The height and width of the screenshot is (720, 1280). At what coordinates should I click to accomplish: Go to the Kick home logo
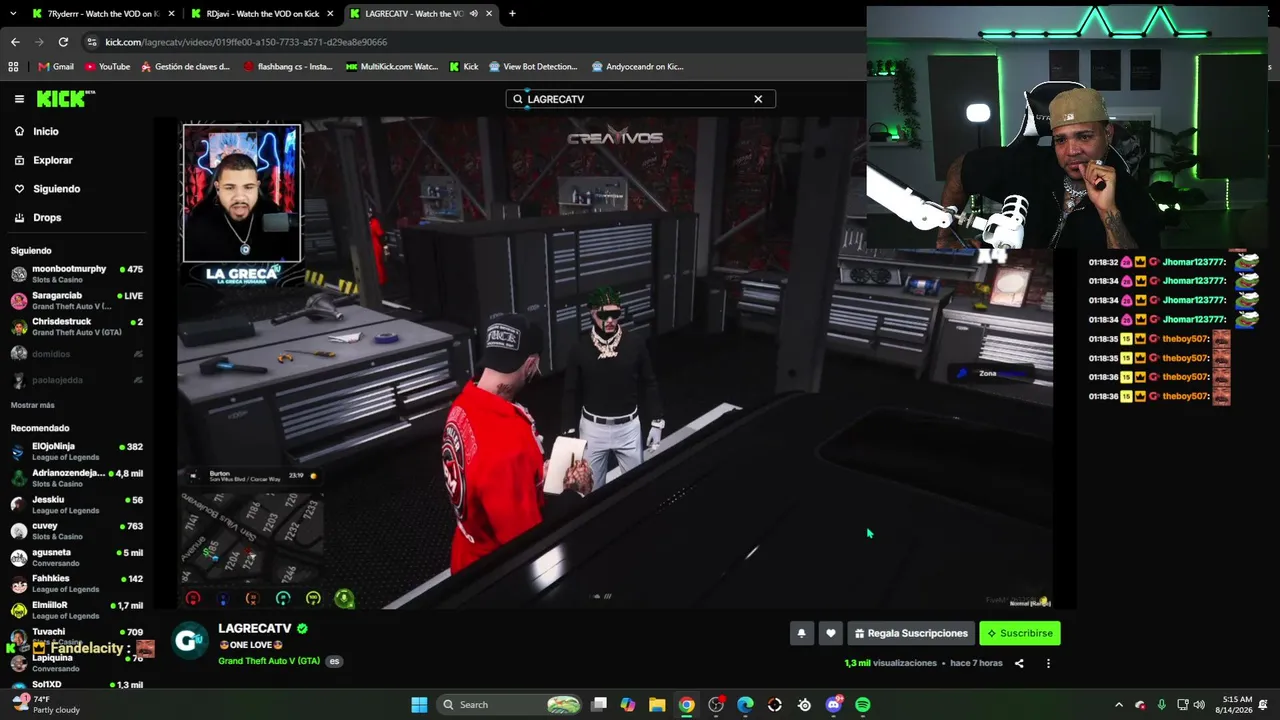click(x=65, y=99)
